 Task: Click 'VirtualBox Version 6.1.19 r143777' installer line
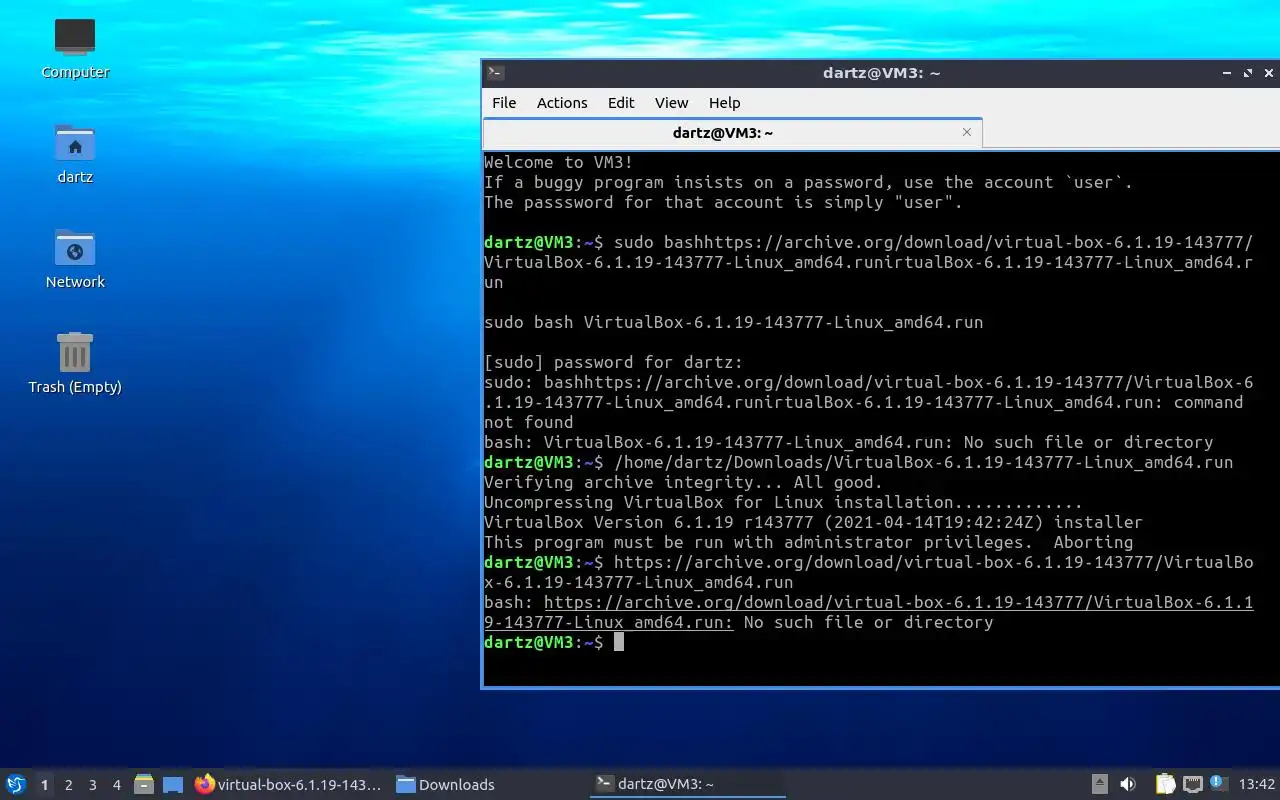click(813, 522)
